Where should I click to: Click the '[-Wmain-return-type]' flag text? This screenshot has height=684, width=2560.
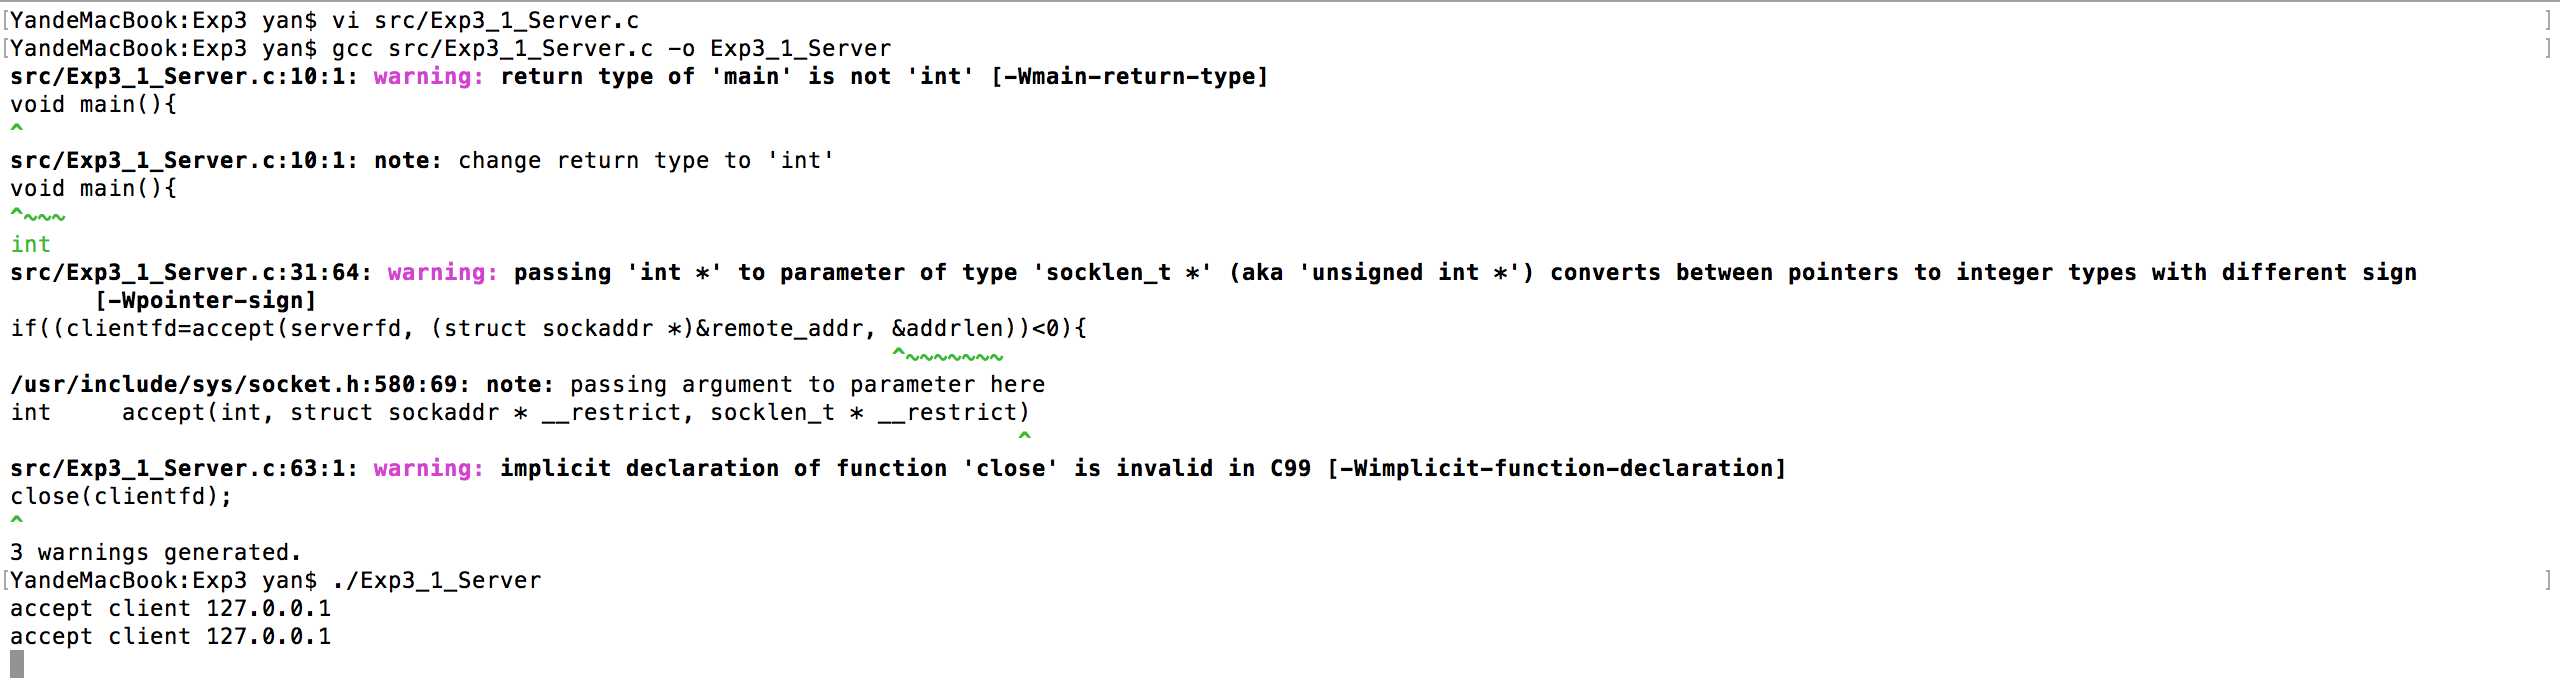click(1129, 76)
